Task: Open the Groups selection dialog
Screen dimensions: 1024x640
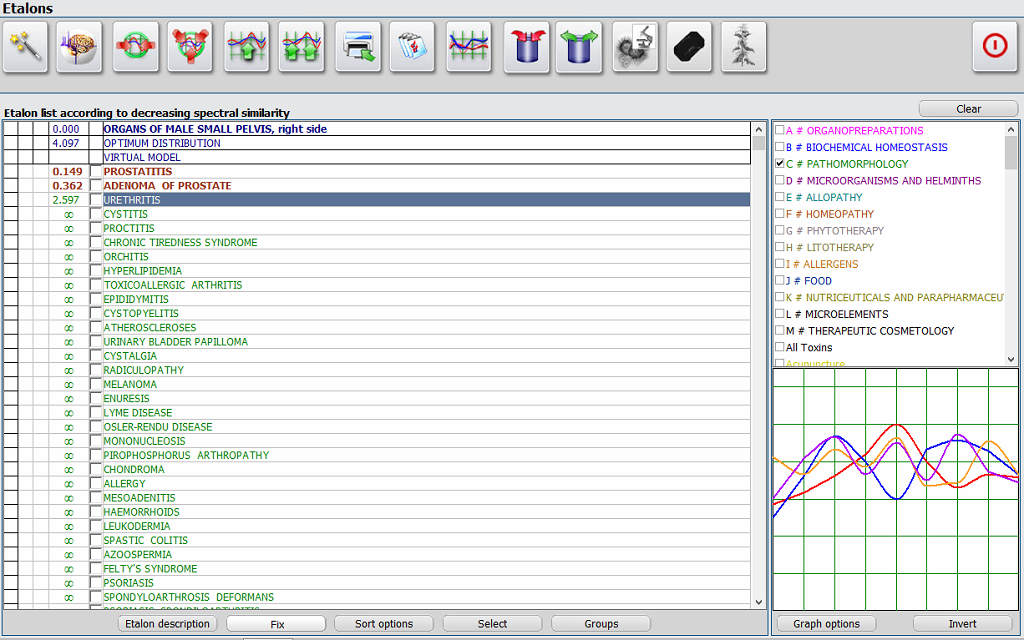Action: pos(600,623)
